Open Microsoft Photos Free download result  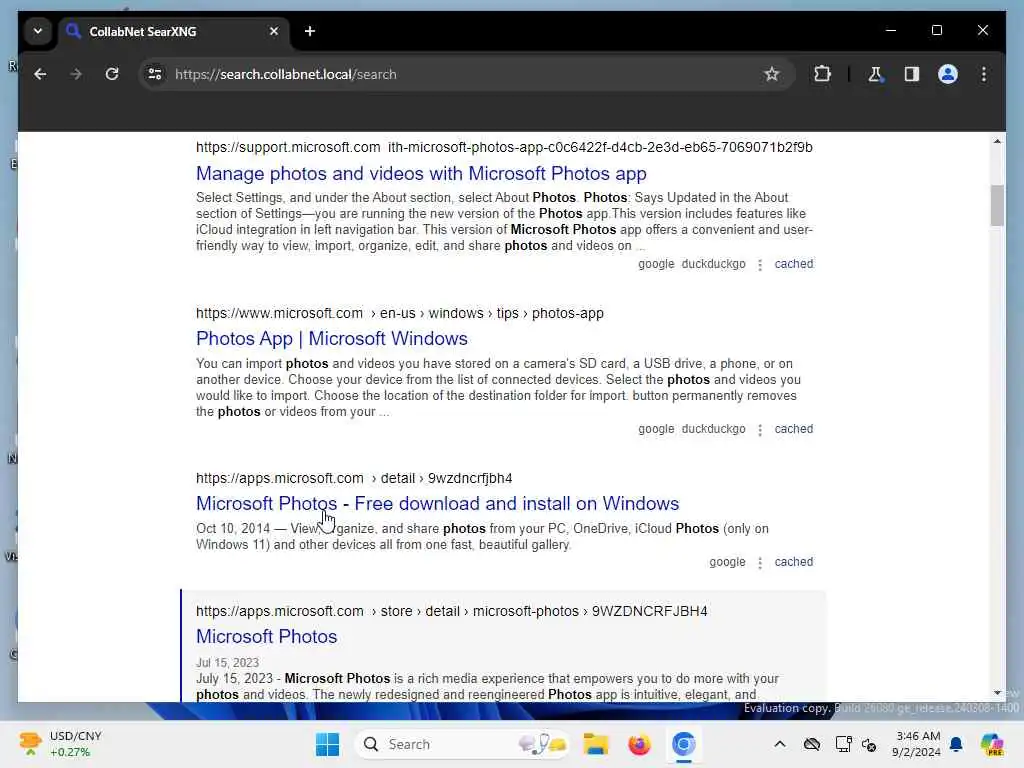(438, 504)
